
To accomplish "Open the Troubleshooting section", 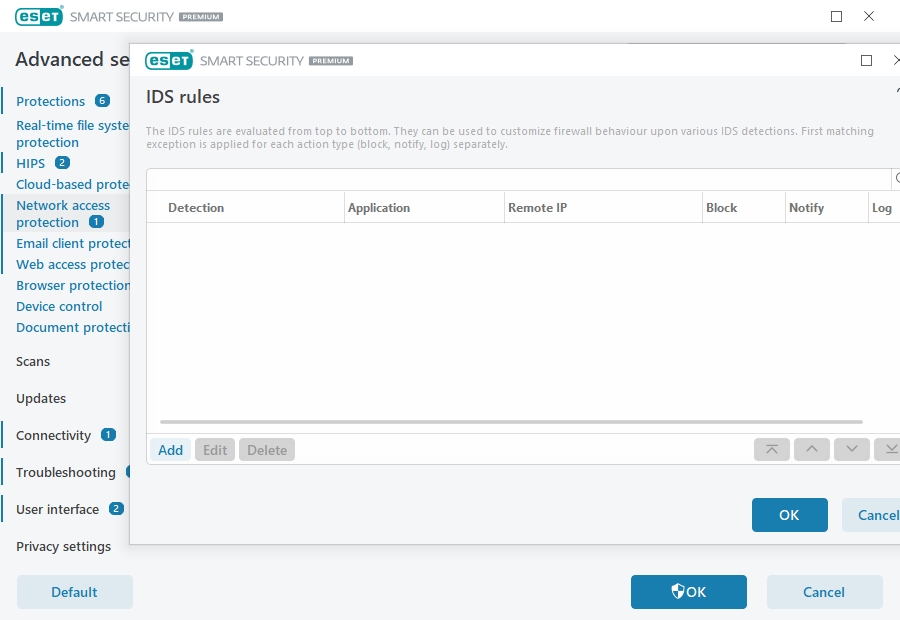I will pos(66,472).
